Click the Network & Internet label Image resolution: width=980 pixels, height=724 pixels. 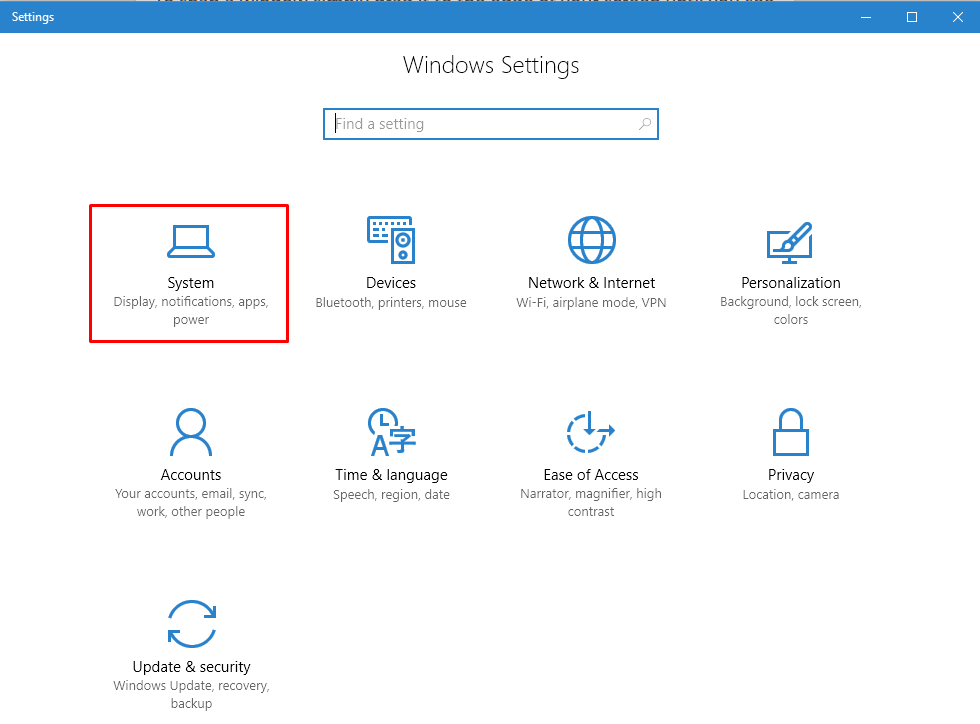(x=591, y=283)
